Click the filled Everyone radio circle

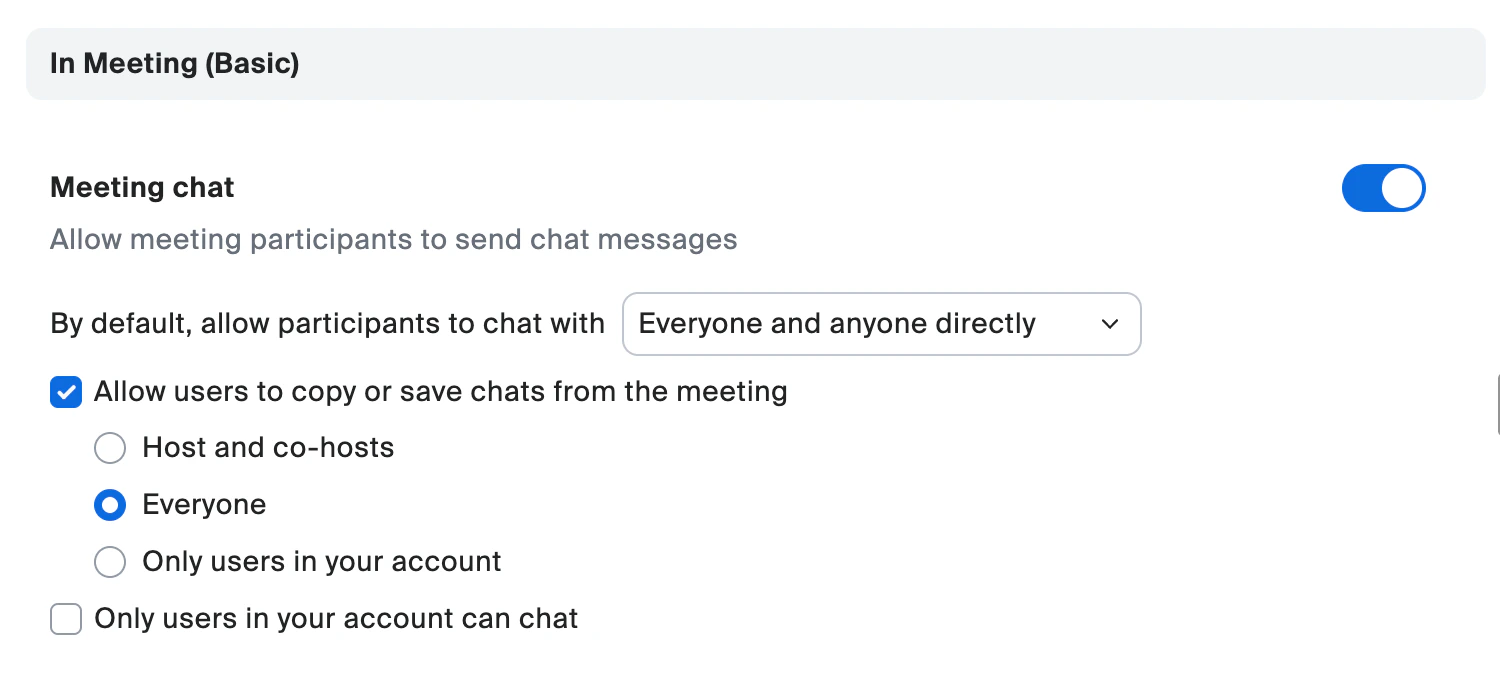pos(110,505)
